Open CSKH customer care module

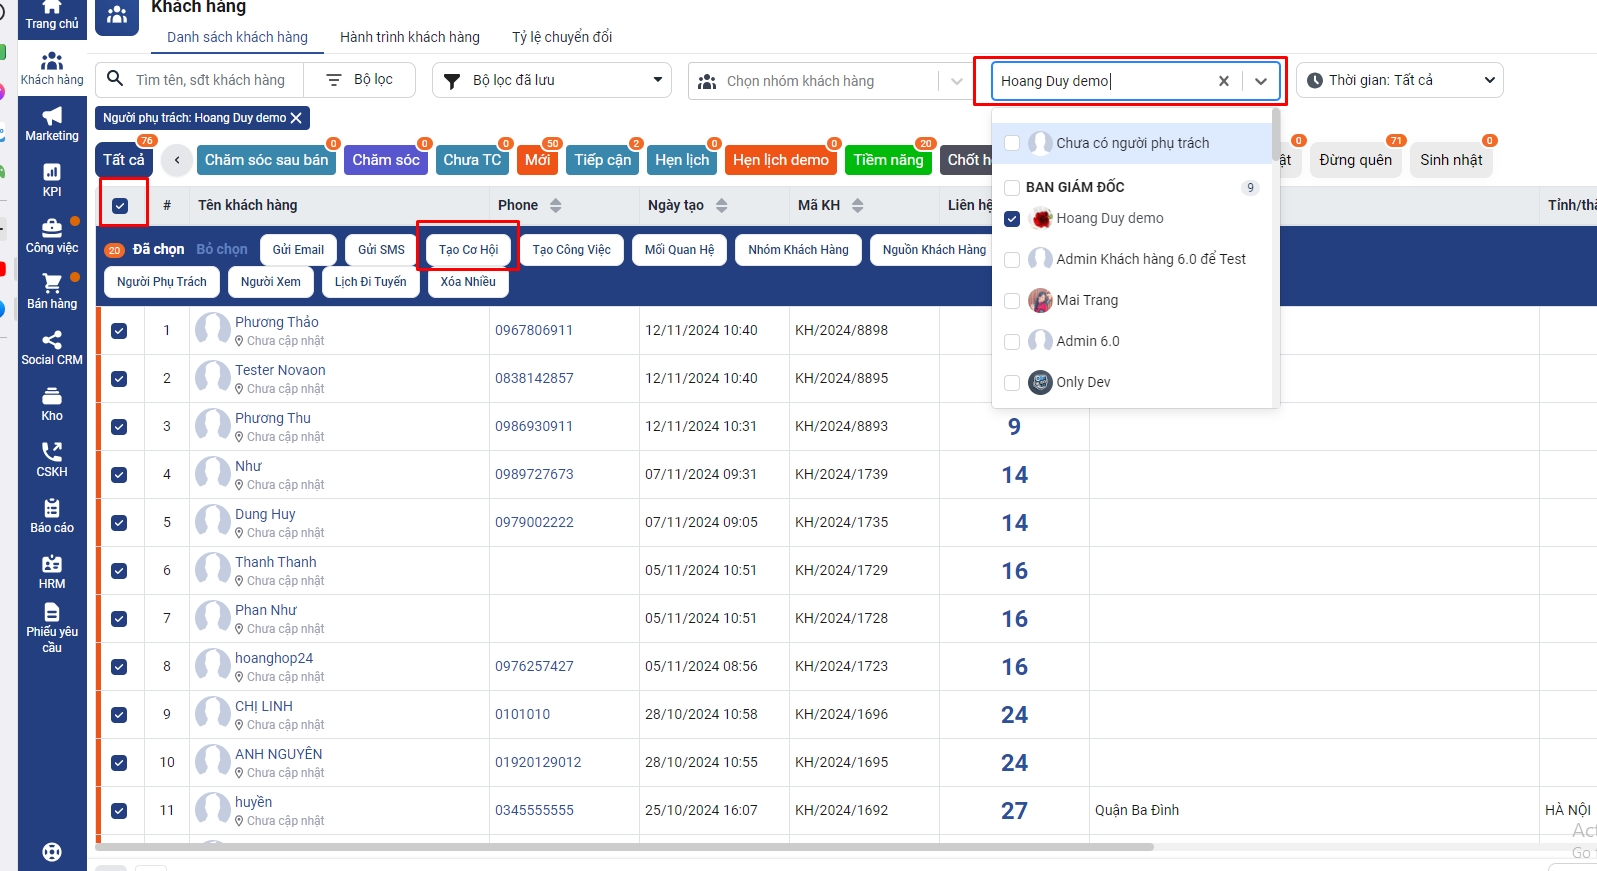coord(52,460)
